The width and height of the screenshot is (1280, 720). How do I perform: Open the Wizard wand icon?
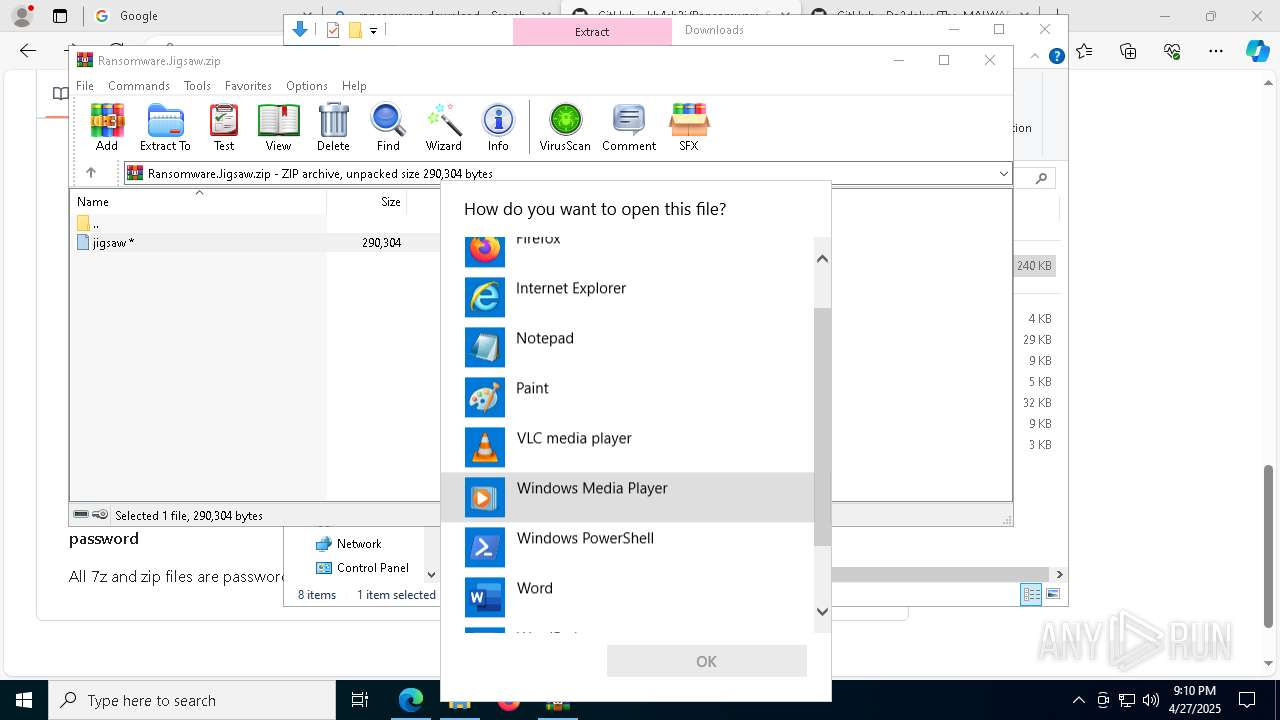pos(443,127)
